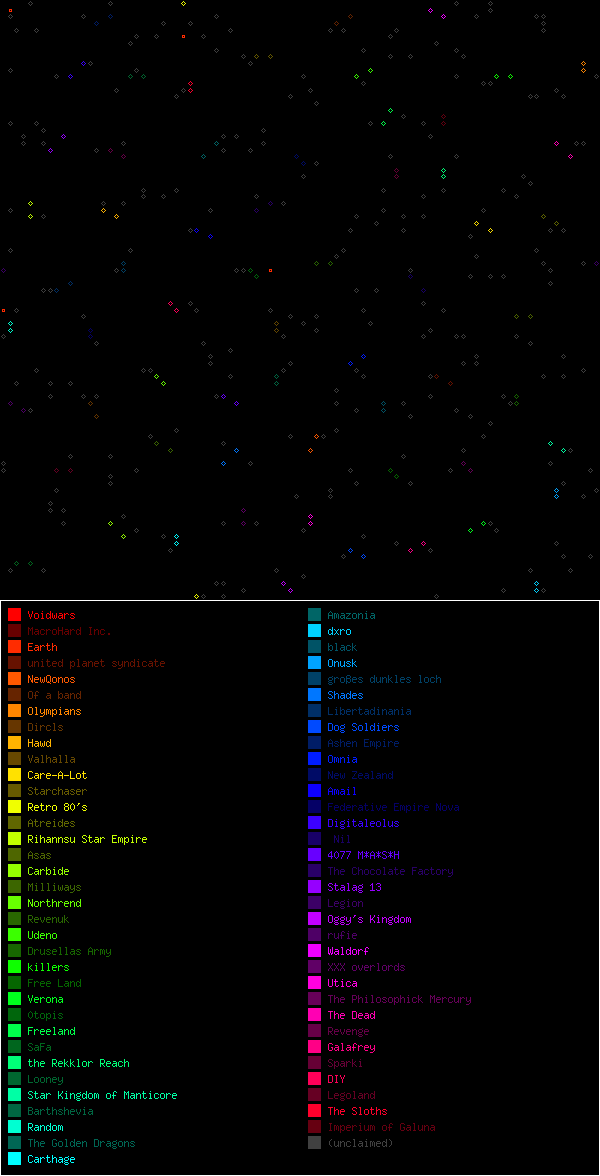Select the 'SaFa' legend label

click(40, 1047)
